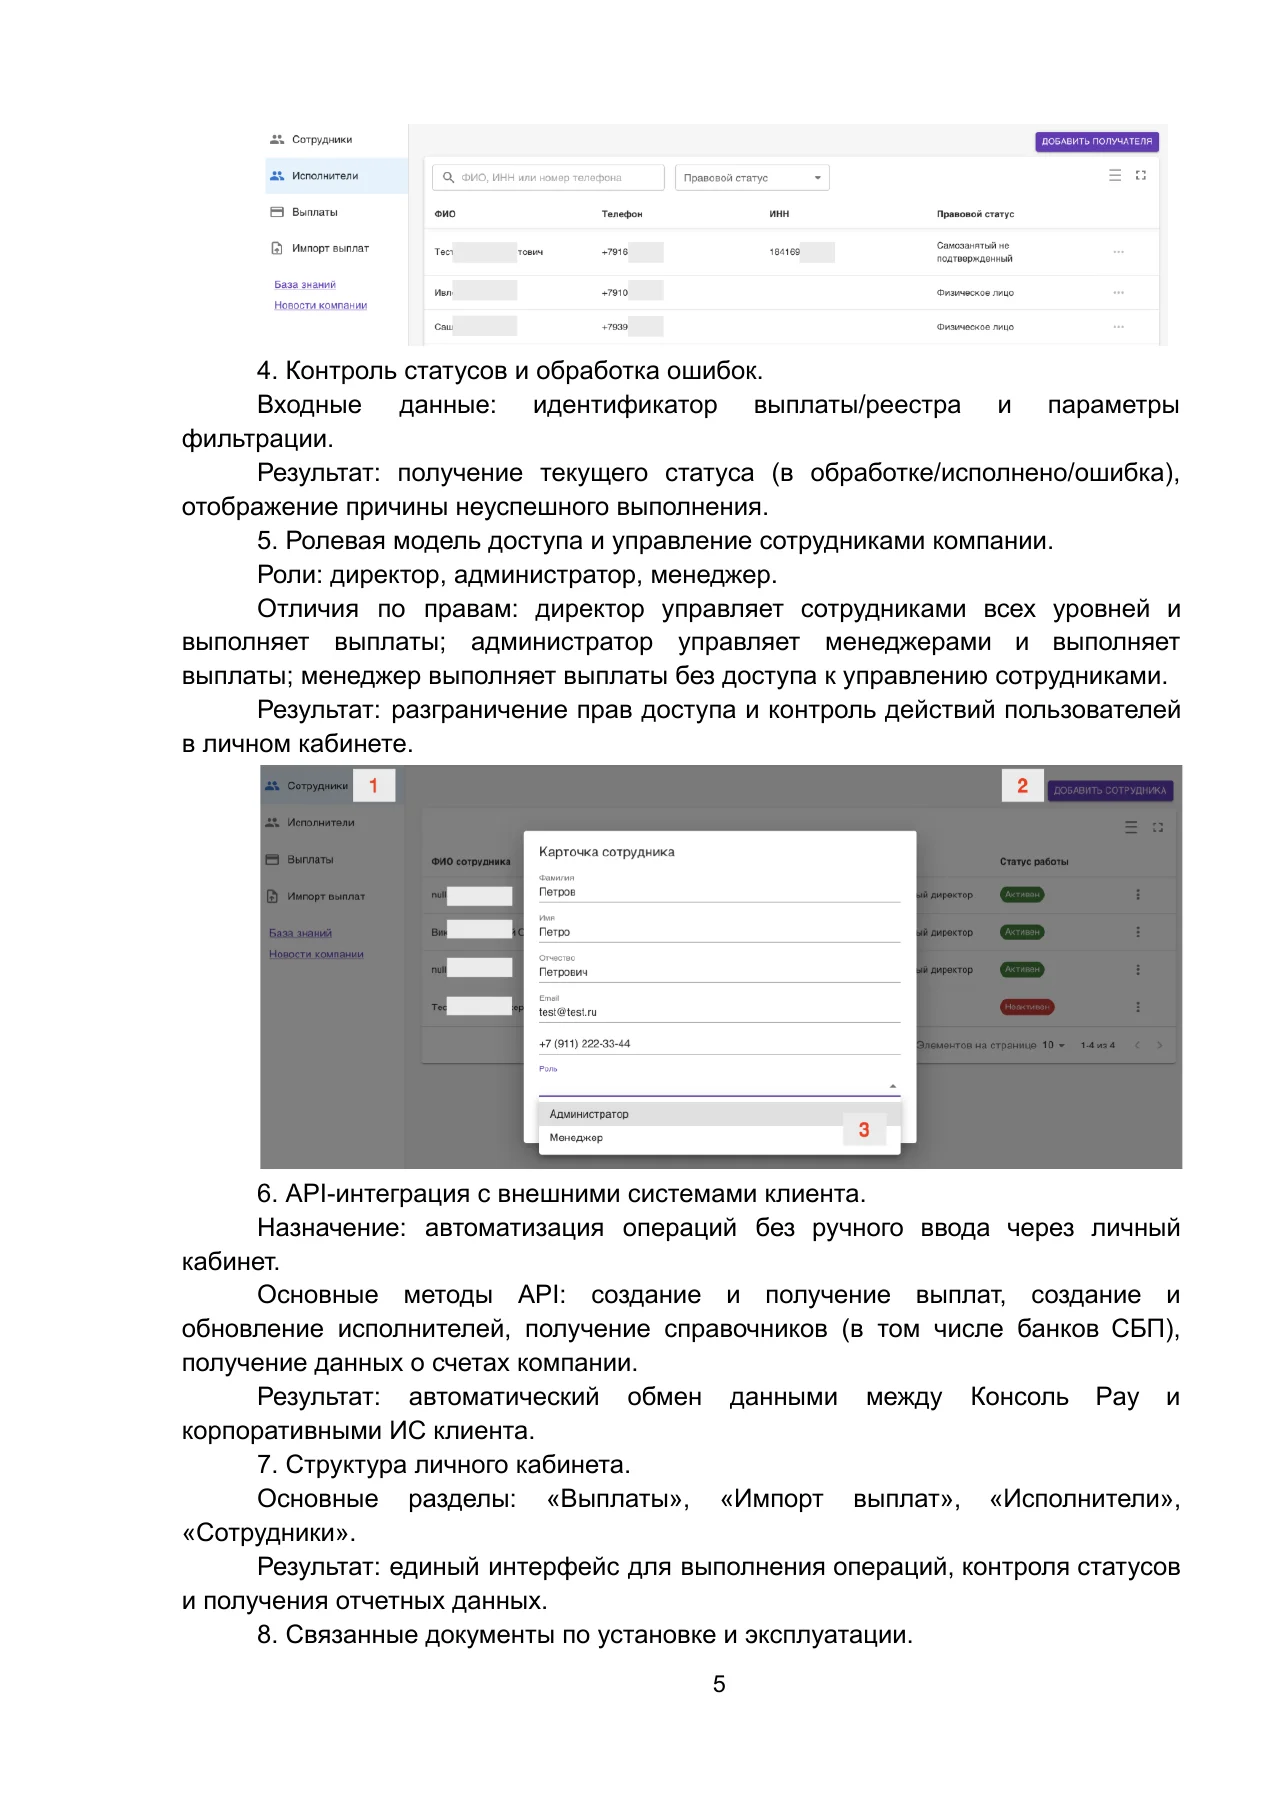The height and width of the screenshot is (1800, 1275).
Task: Toggle fullscreen icon above the recipients table
Action: (x=1141, y=176)
